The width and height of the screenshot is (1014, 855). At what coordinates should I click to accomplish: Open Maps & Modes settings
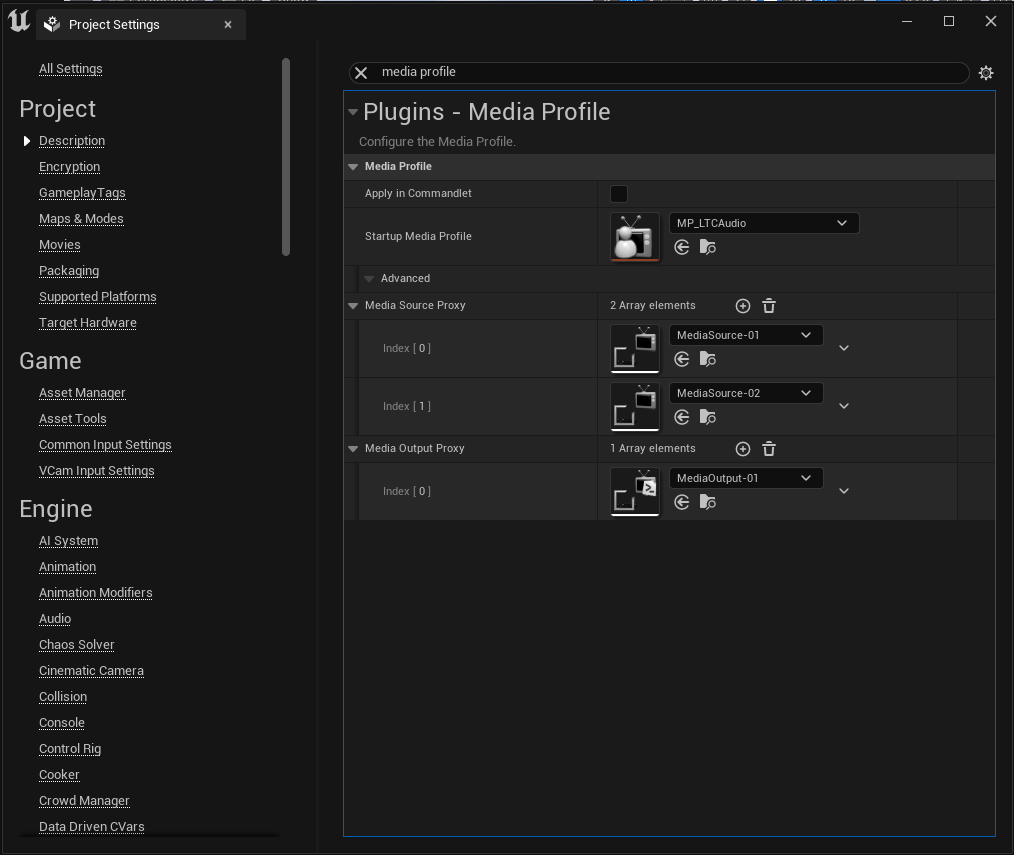pyautogui.click(x=81, y=219)
